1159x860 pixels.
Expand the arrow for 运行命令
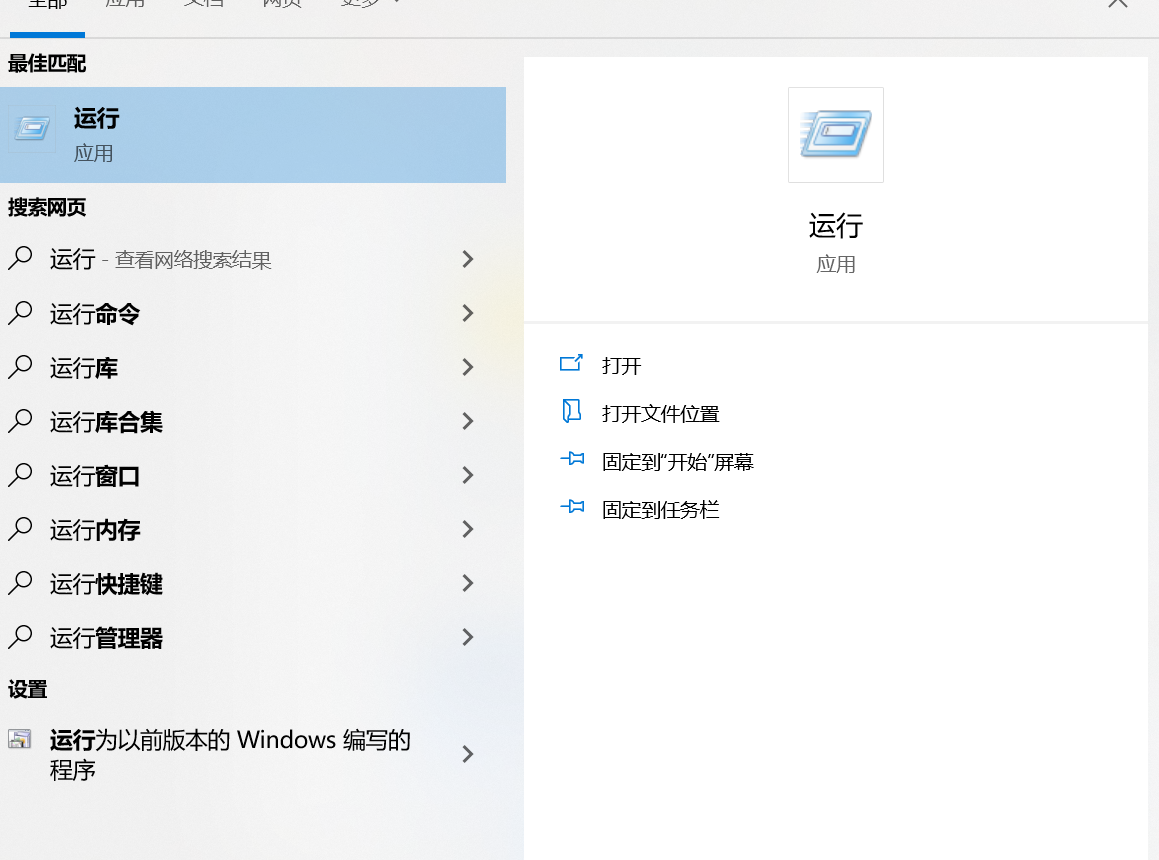(x=467, y=314)
